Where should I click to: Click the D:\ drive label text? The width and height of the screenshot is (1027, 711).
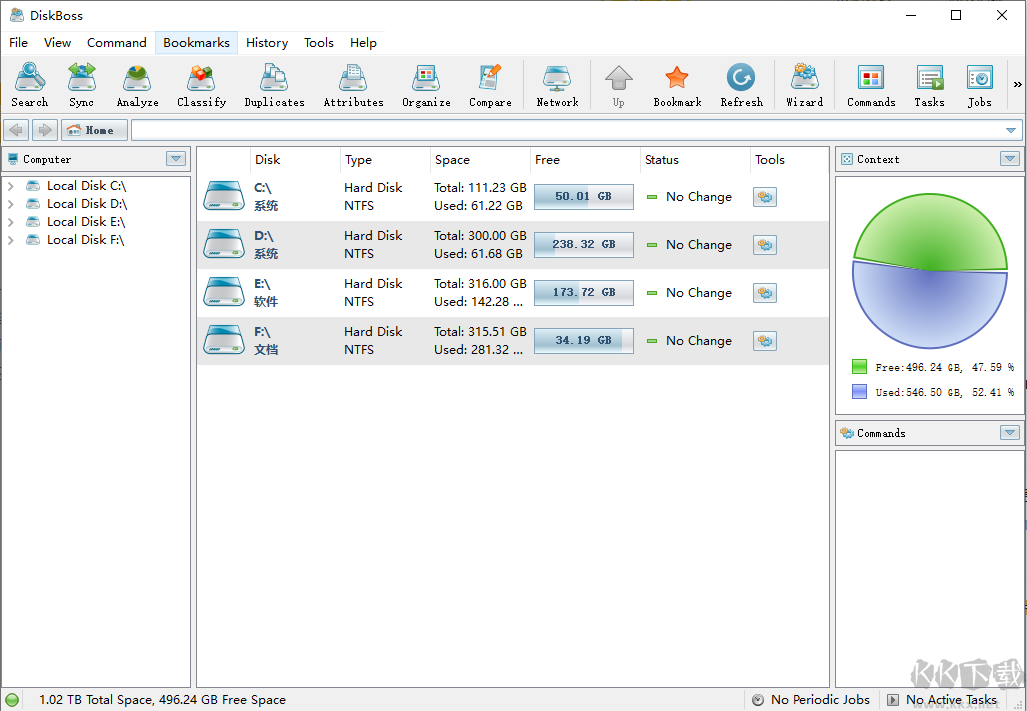263,236
